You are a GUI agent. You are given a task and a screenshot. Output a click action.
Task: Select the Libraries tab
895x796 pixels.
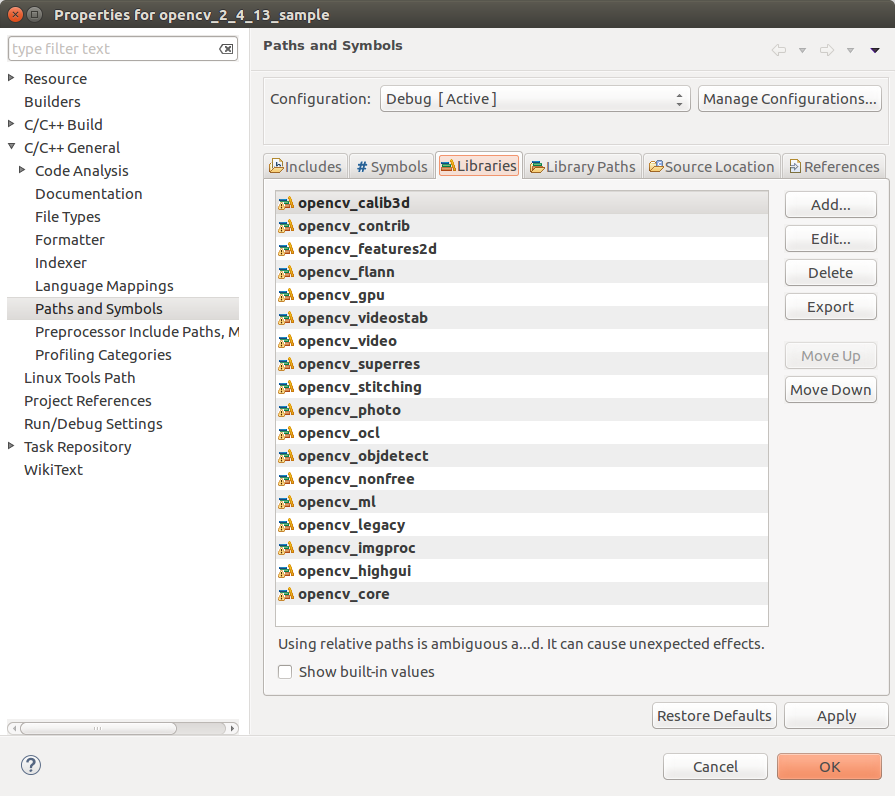479,165
